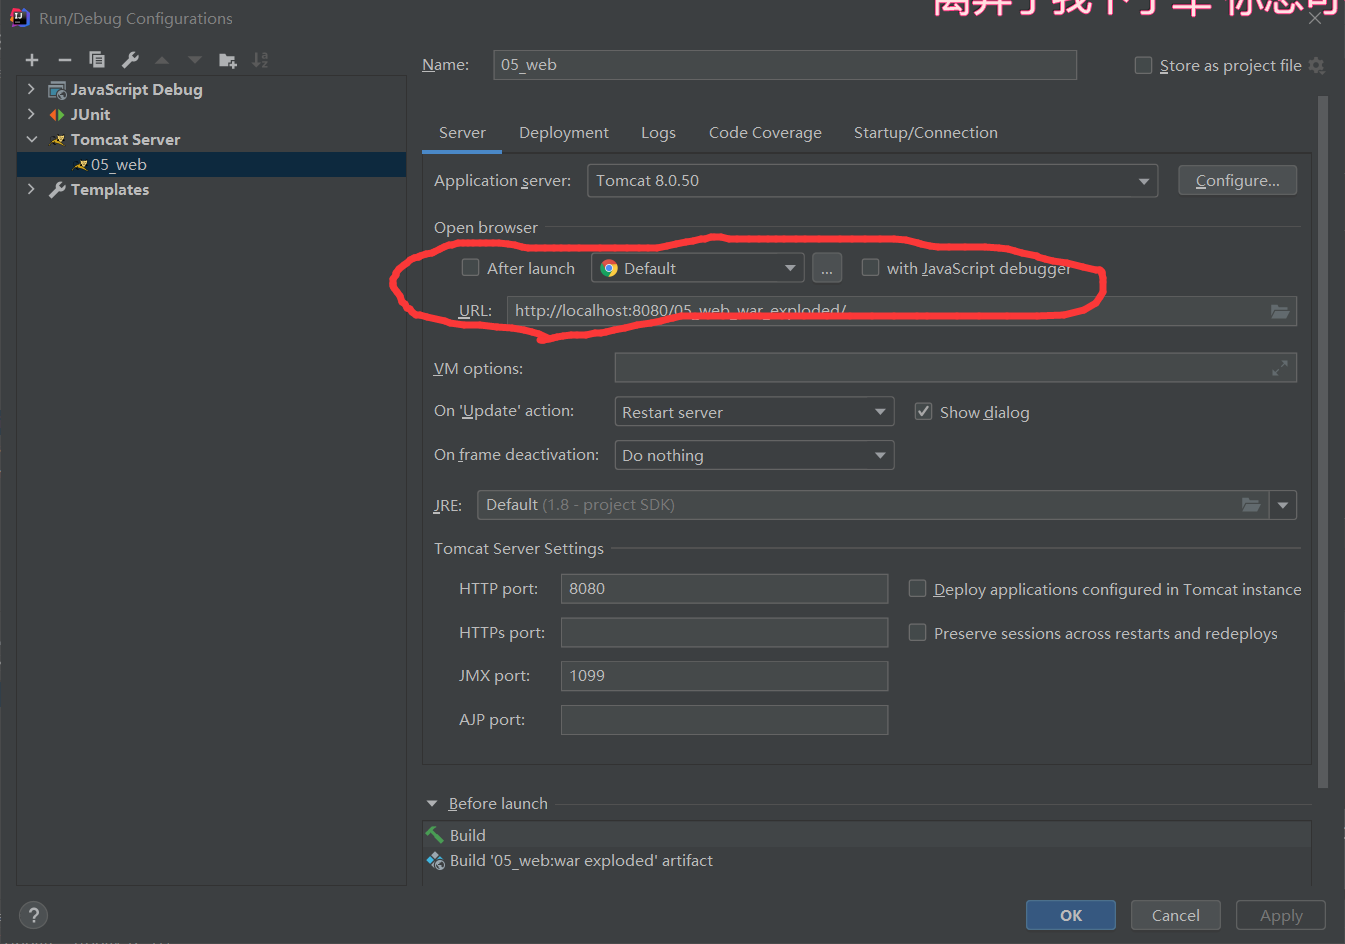Click the VM options input field
The image size is (1345, 944).
tap(956, 368)
